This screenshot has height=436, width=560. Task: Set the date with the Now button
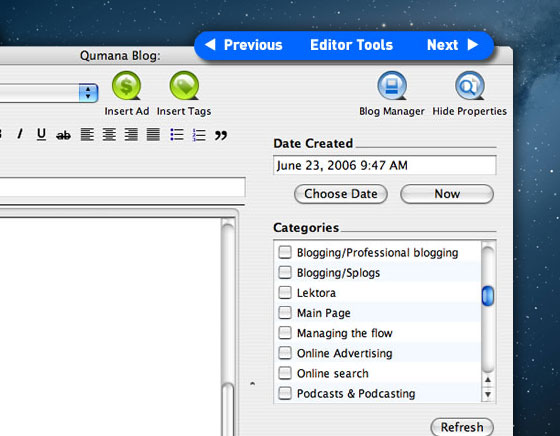click(447, 194)
